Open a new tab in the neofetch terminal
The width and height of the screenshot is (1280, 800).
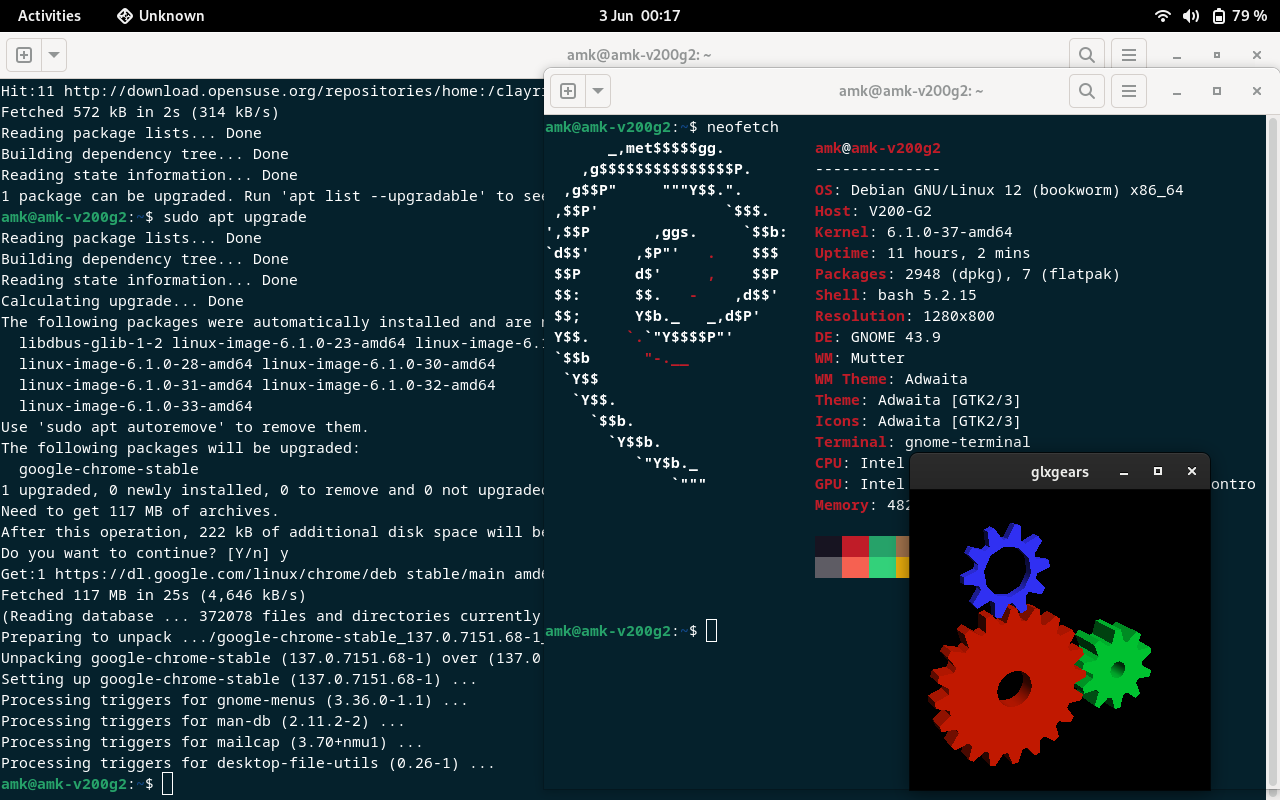tap(567, 91)
